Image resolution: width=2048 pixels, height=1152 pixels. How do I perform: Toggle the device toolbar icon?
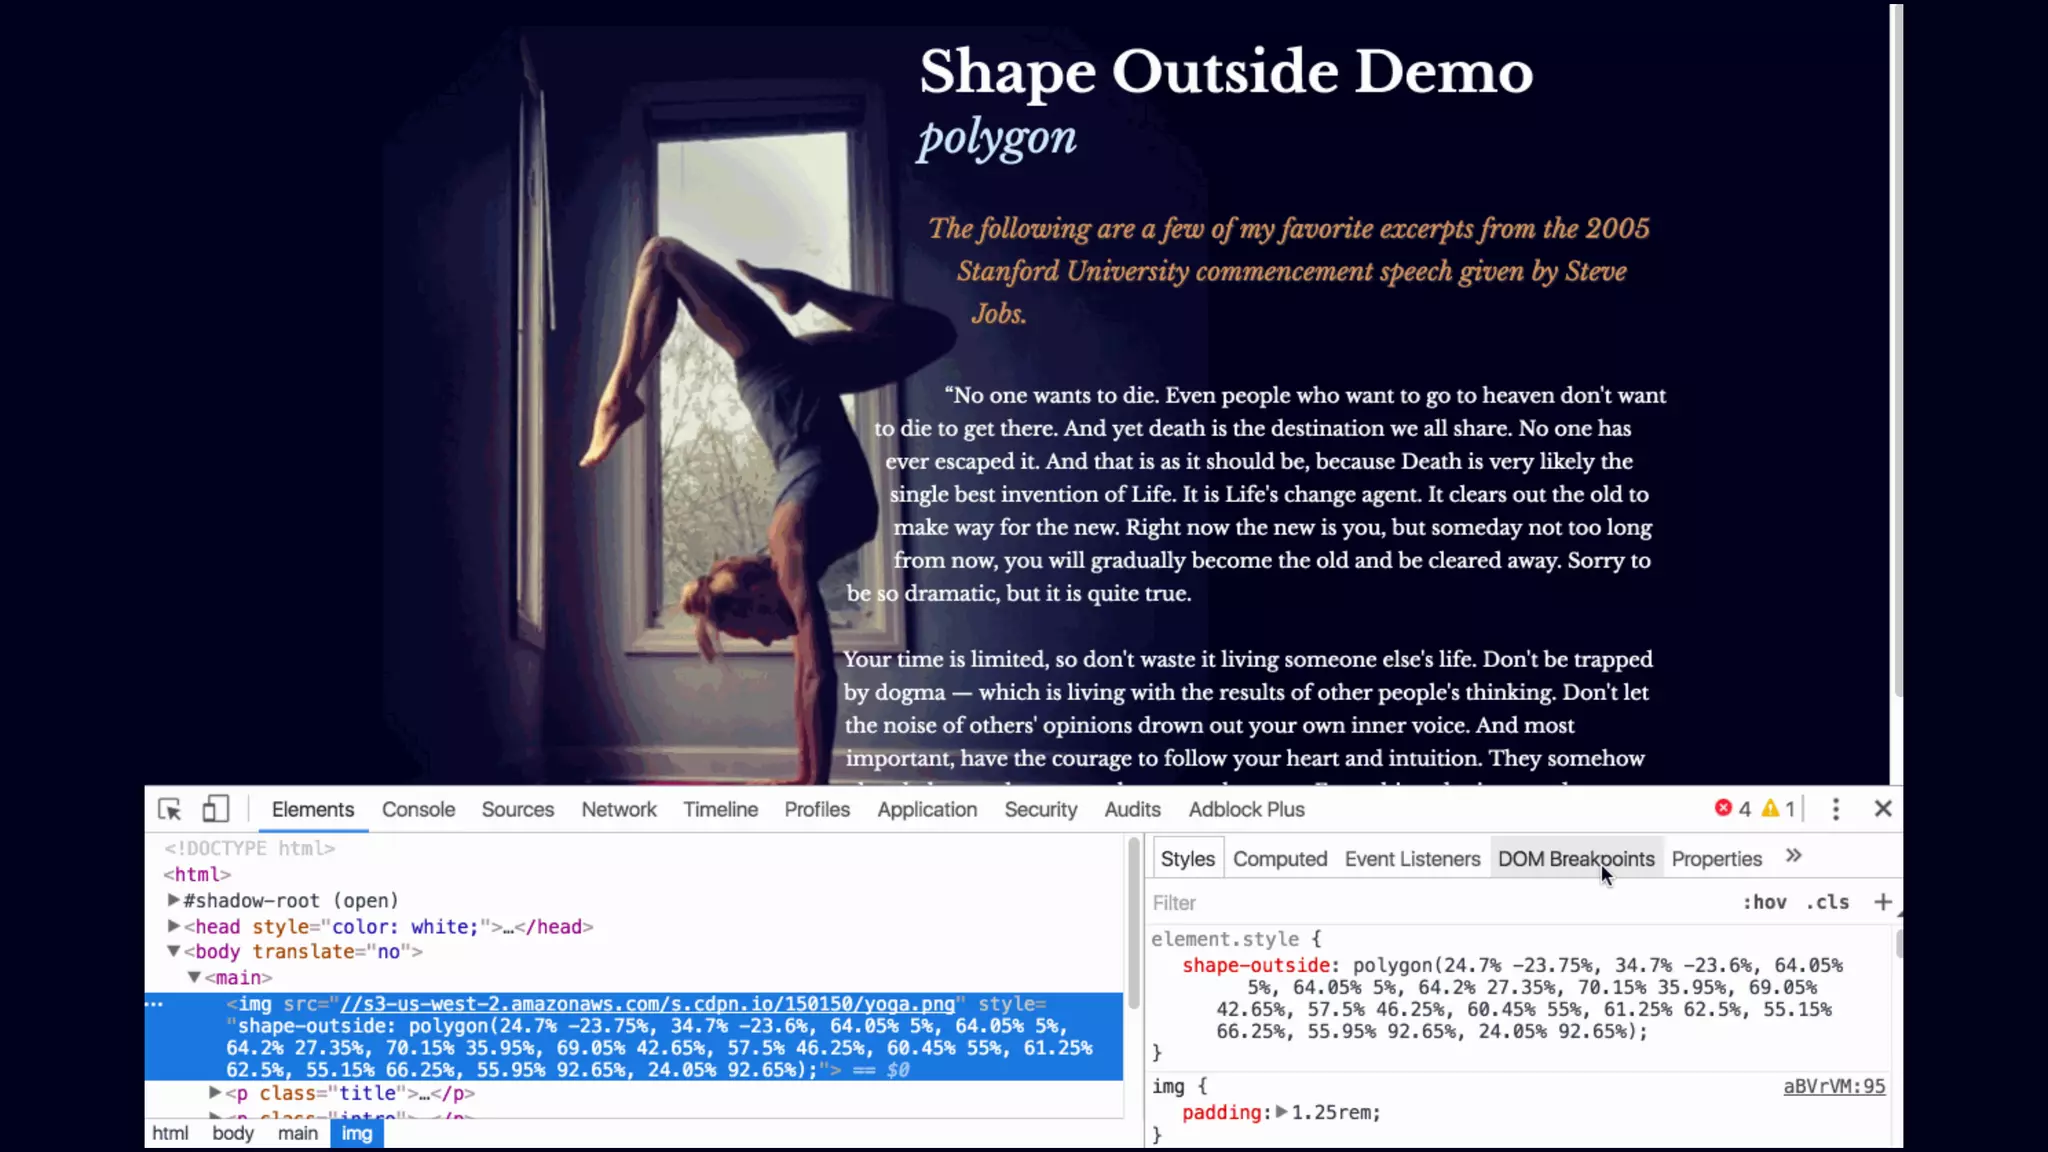(x=216, y=809)
